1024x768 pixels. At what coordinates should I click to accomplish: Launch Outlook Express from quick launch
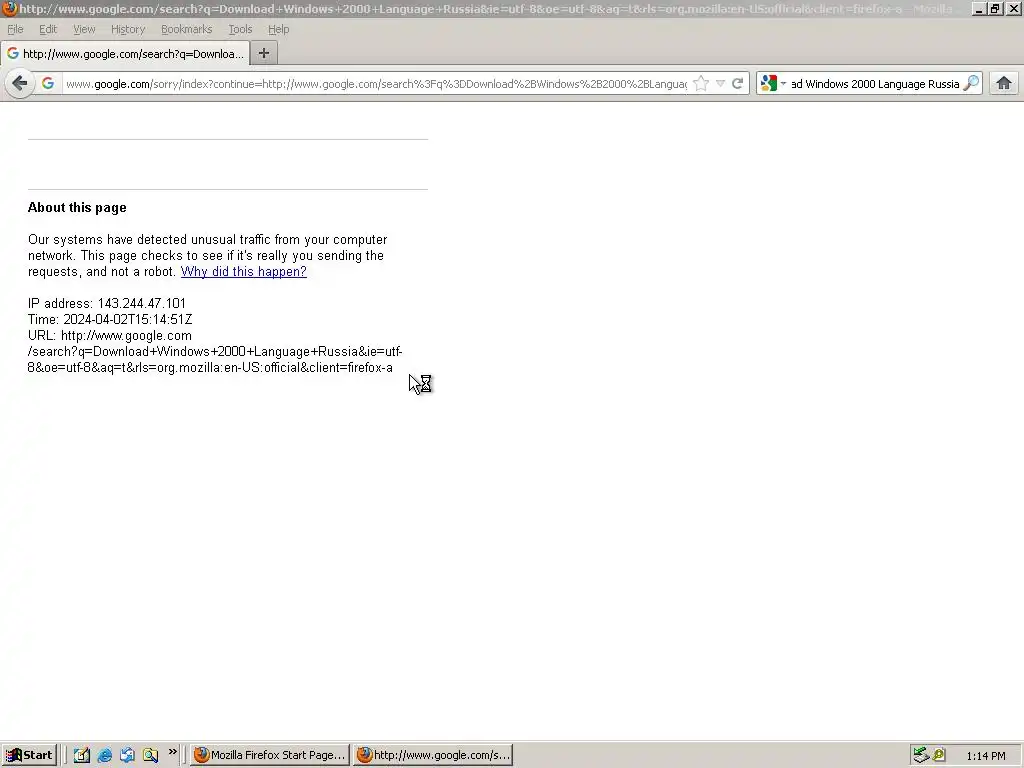point(127,755)
